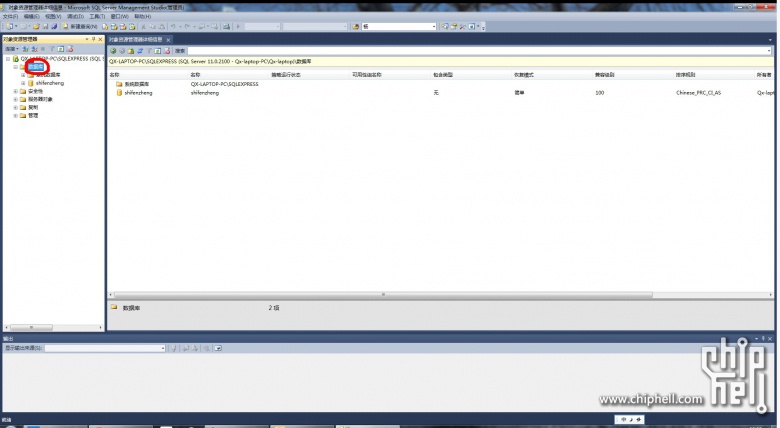This screenshot has width=780, height=428.
Task: Collapse the 数据库 tree node
Action: point(15,67)
